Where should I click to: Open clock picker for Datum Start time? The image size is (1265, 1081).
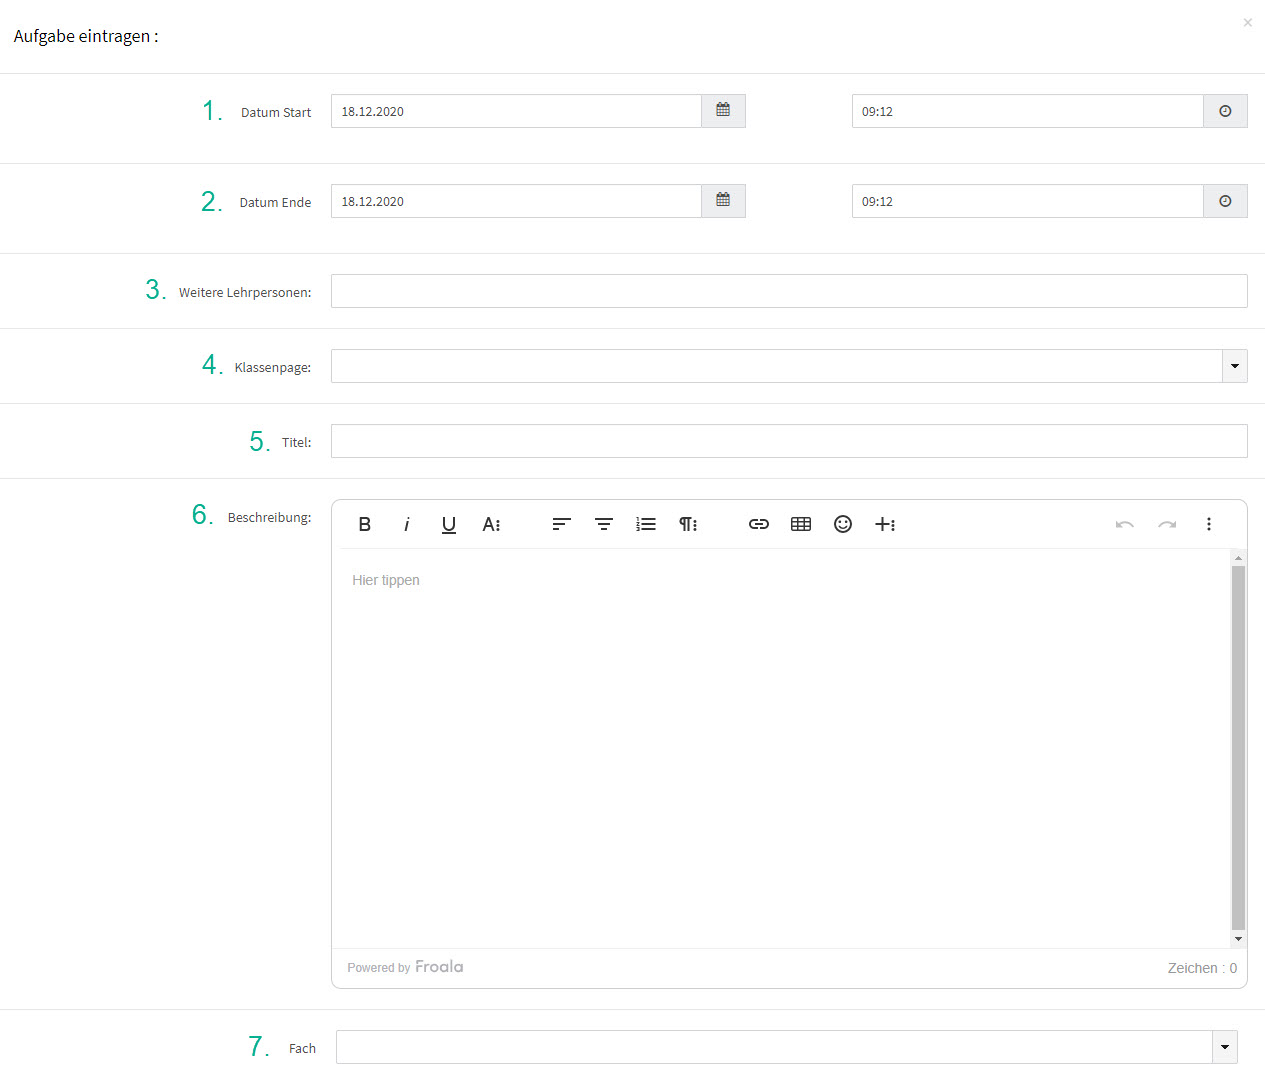point(1225,111)
